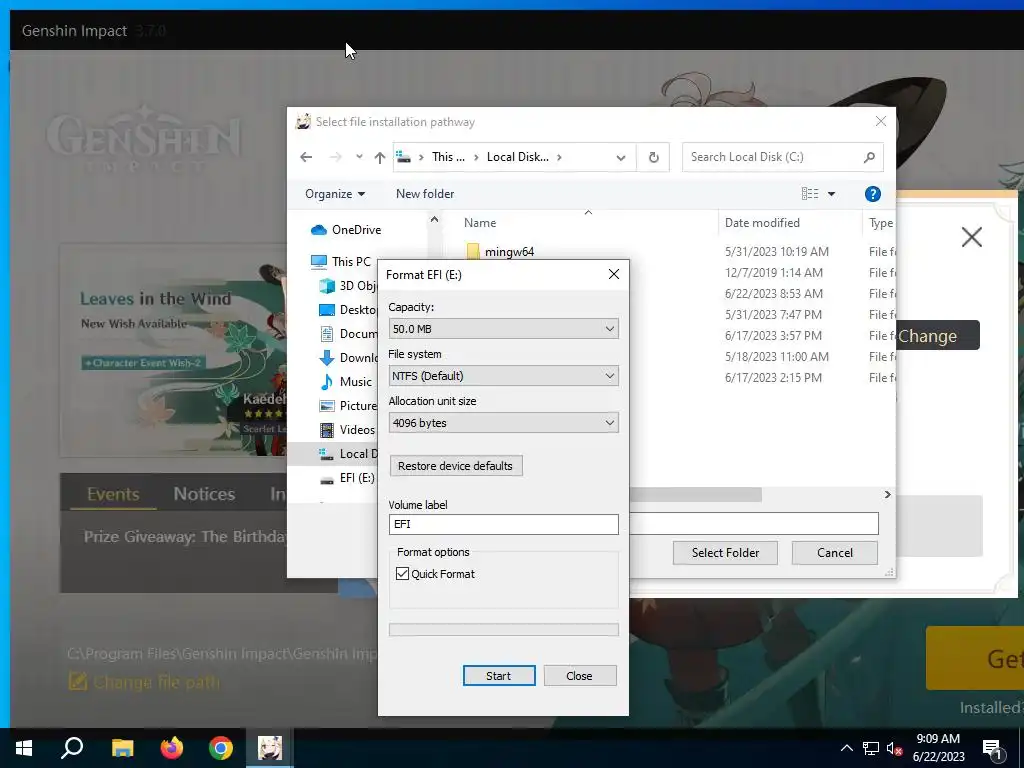Open taskbar search

[x=72, y=748]
